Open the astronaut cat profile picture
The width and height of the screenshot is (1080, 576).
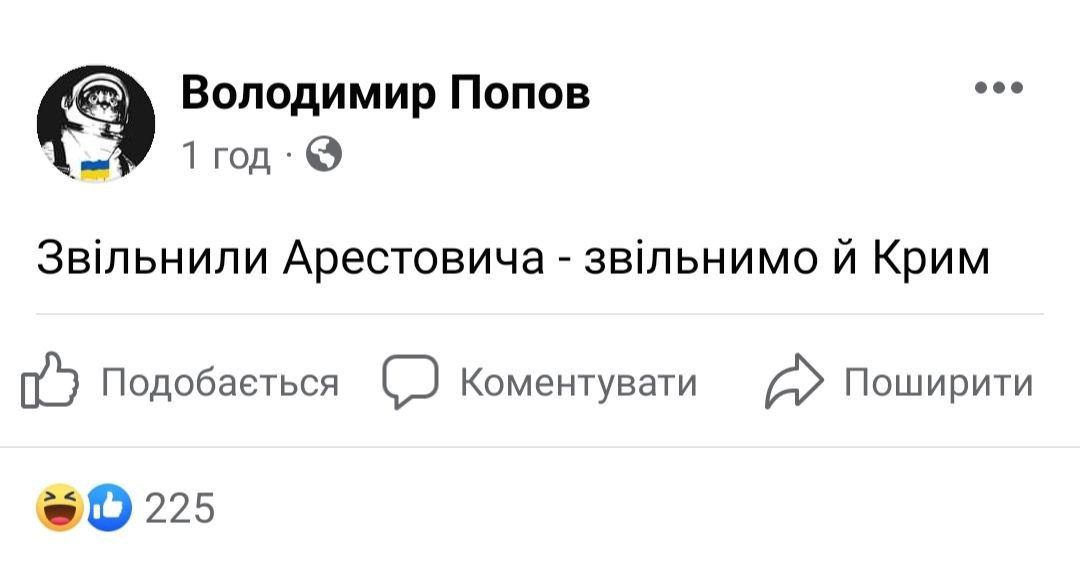[96, 124]
